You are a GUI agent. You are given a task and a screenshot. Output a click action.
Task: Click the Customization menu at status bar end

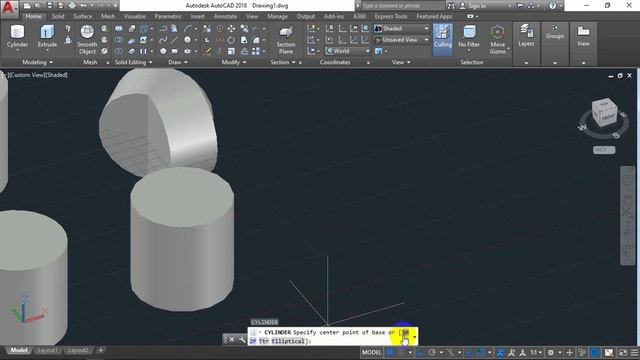pyautogui.click(x=634, y=352)
